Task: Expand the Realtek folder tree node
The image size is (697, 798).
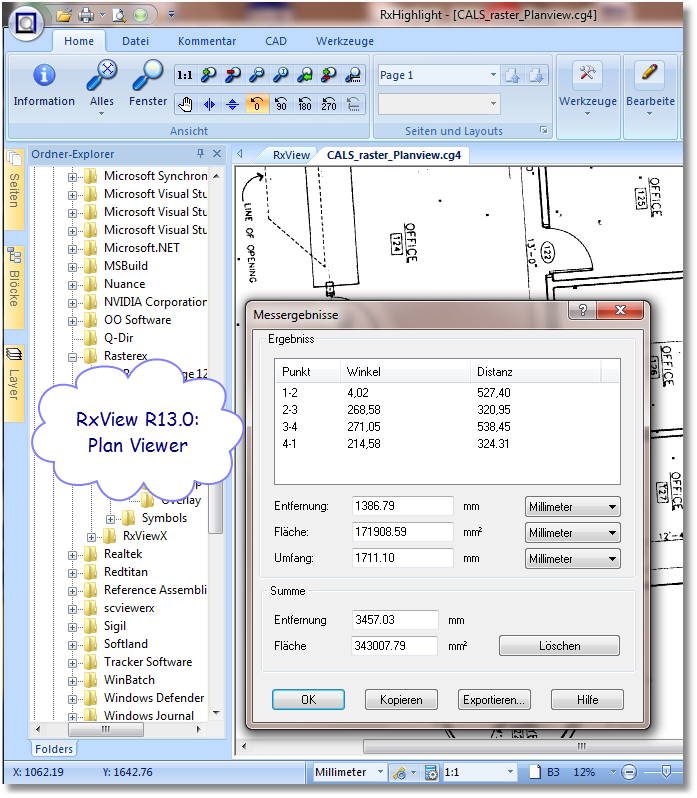Action: [x=73, y=555]
